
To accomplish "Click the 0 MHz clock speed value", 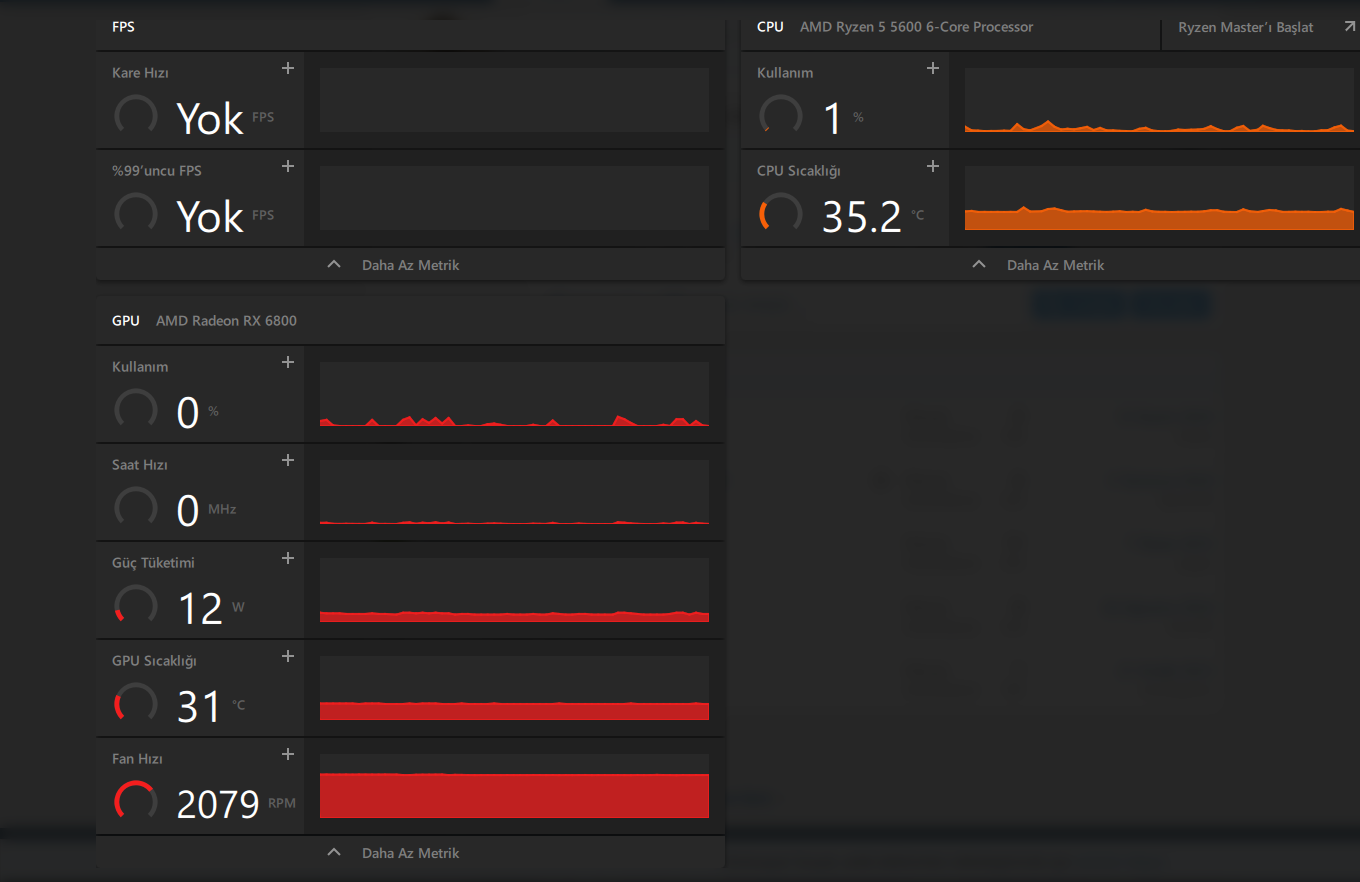I will [x=188, y=510].
